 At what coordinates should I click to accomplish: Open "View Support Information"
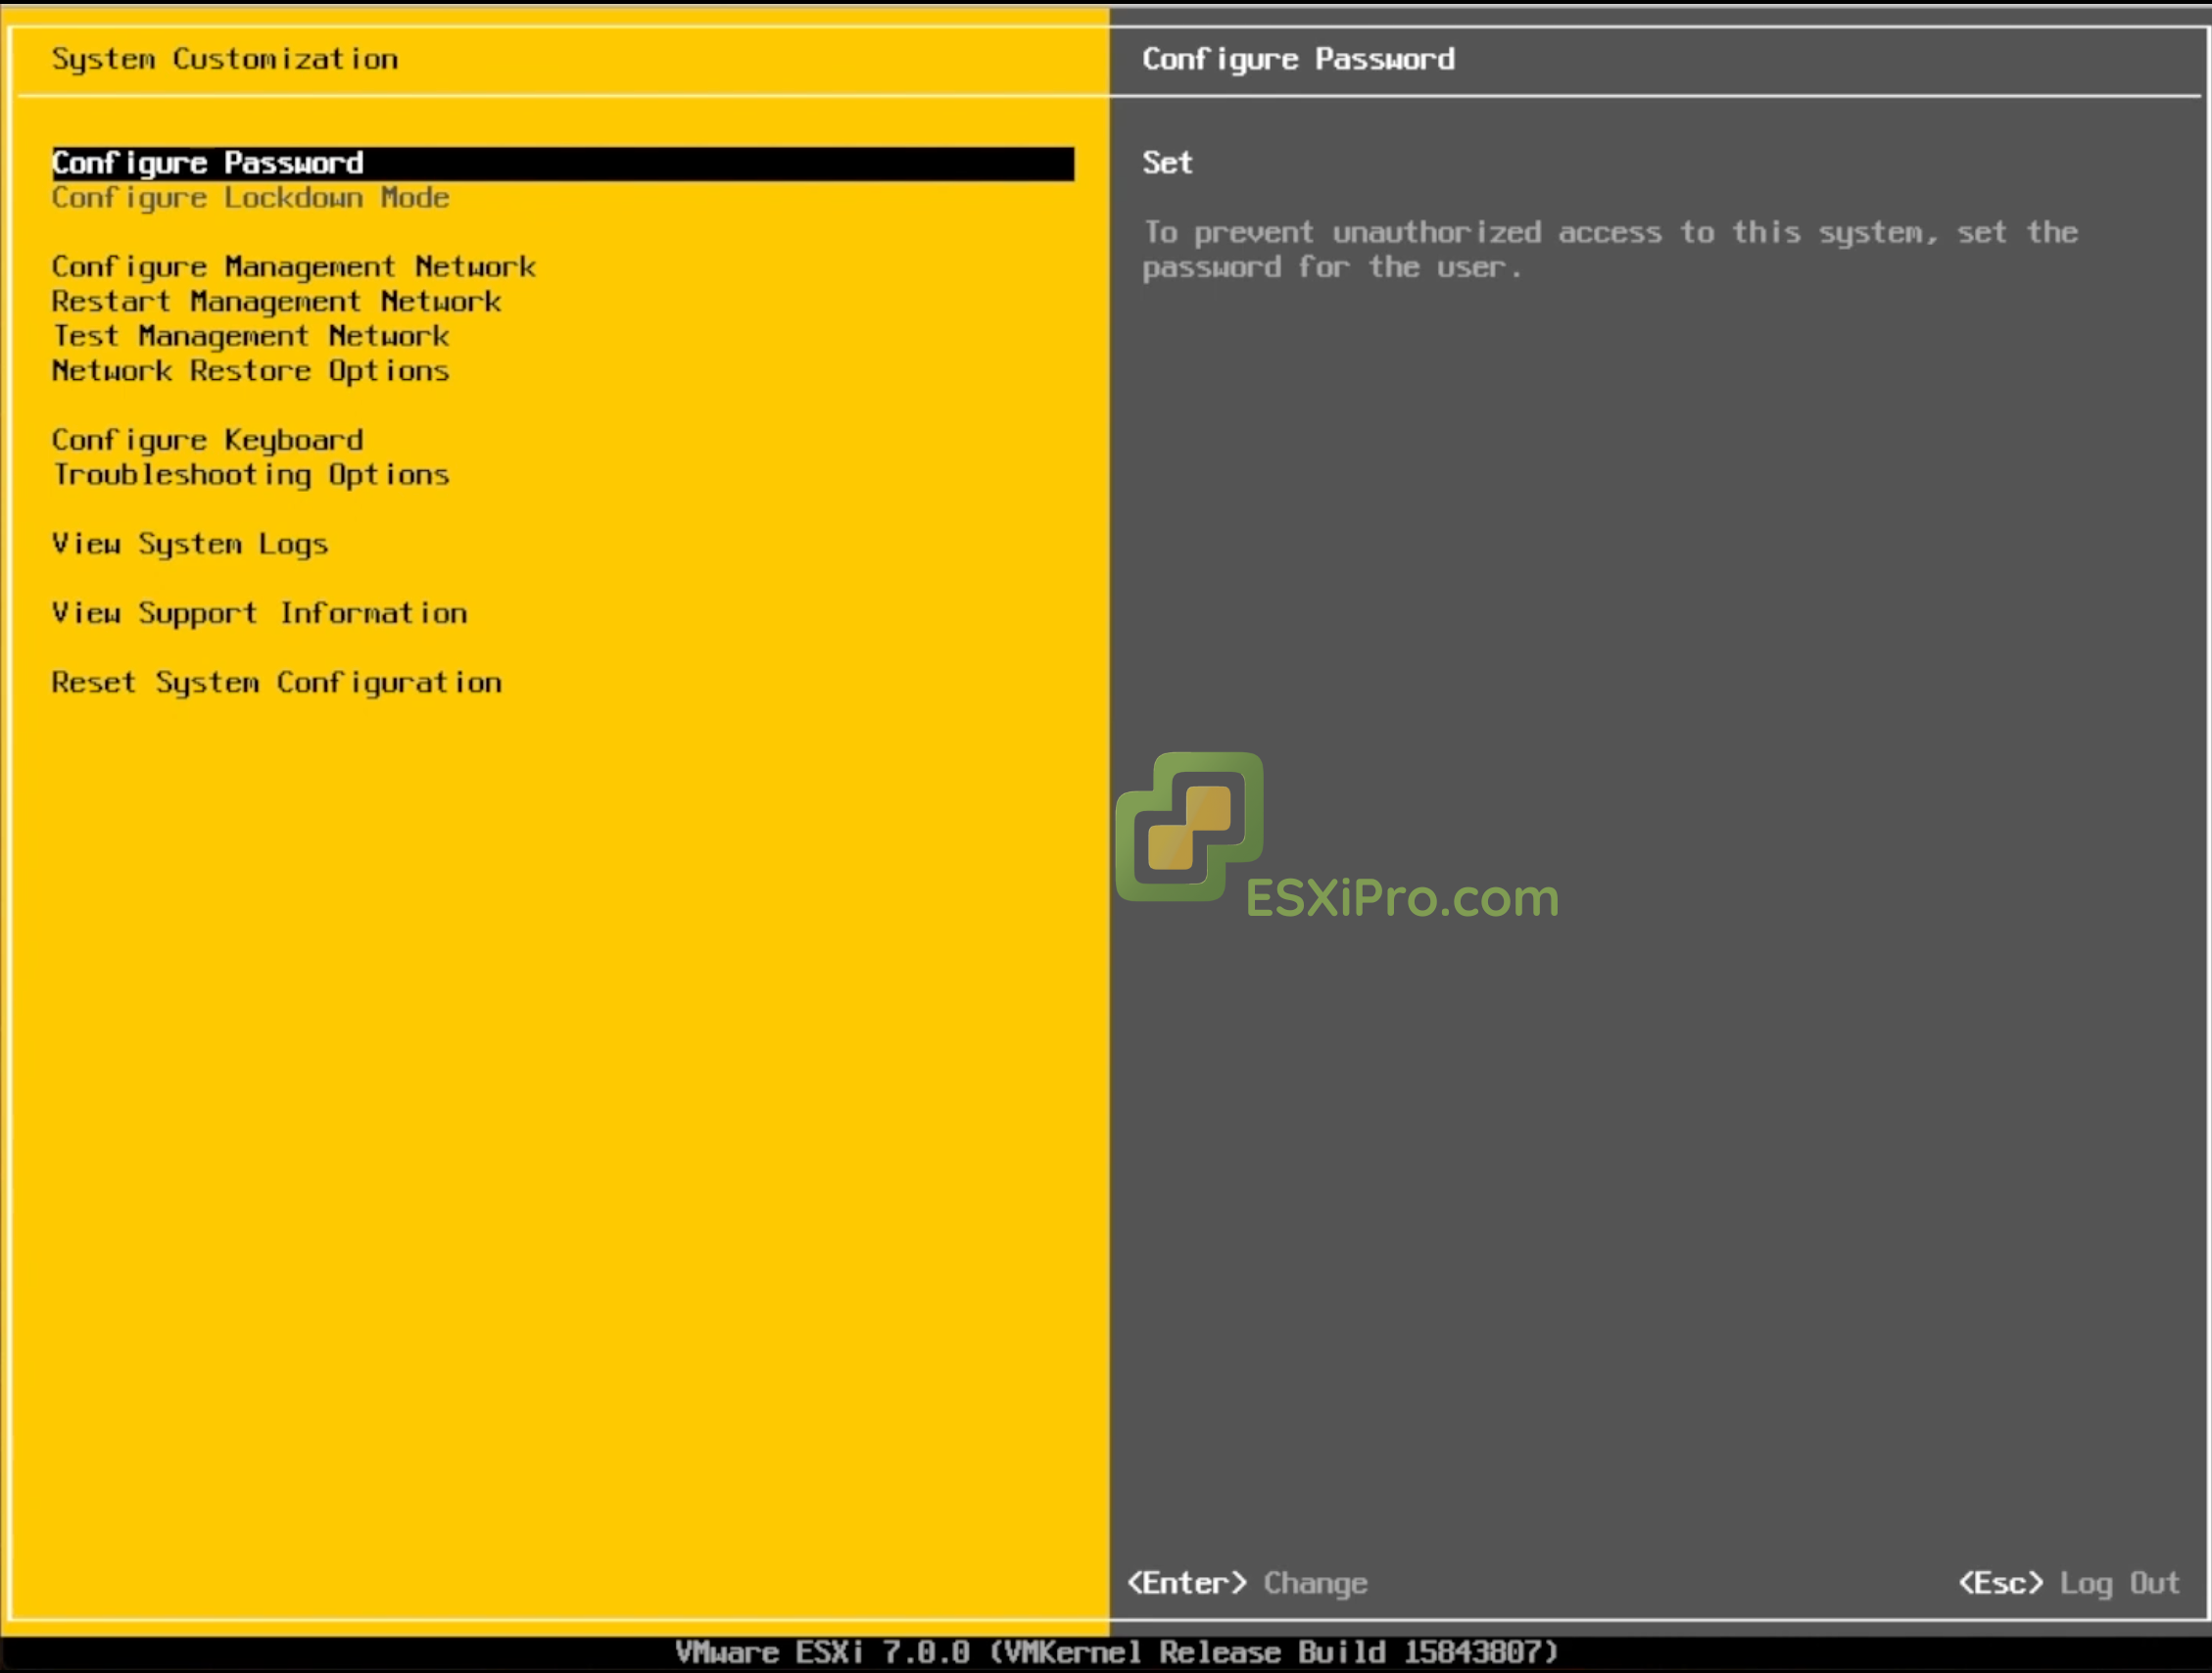260,613
